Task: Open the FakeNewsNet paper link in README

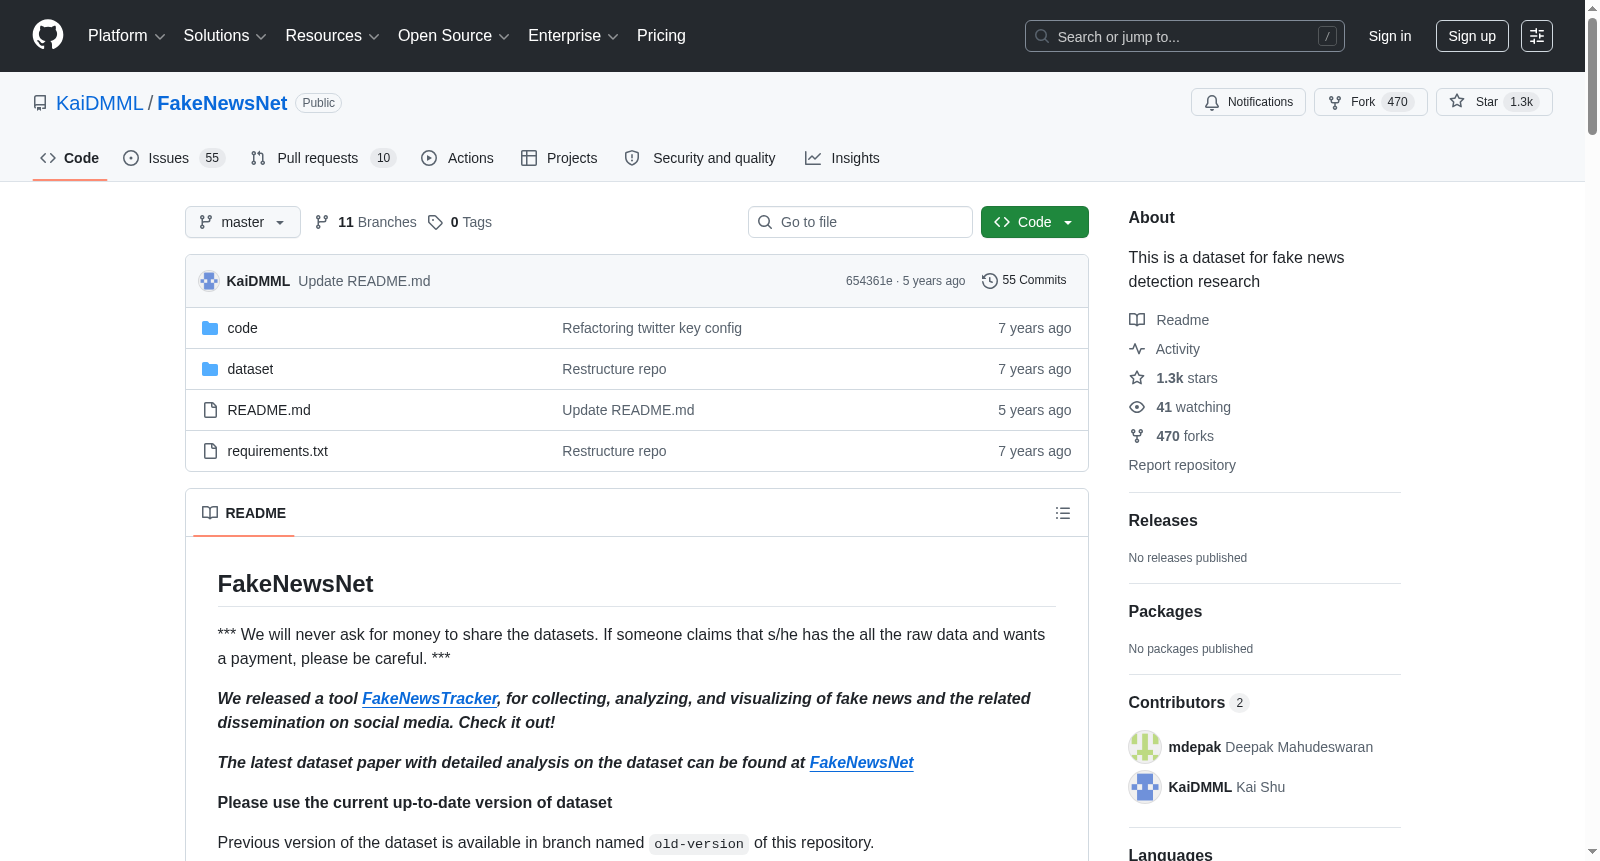Action: coord(861,762)
